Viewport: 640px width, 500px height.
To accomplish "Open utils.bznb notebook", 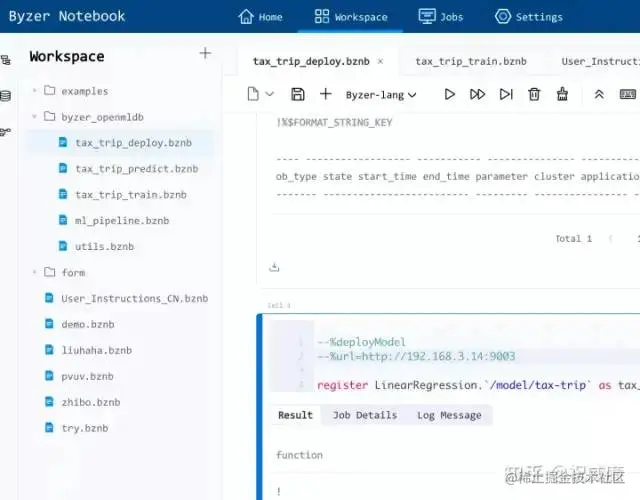I will 104,247.
